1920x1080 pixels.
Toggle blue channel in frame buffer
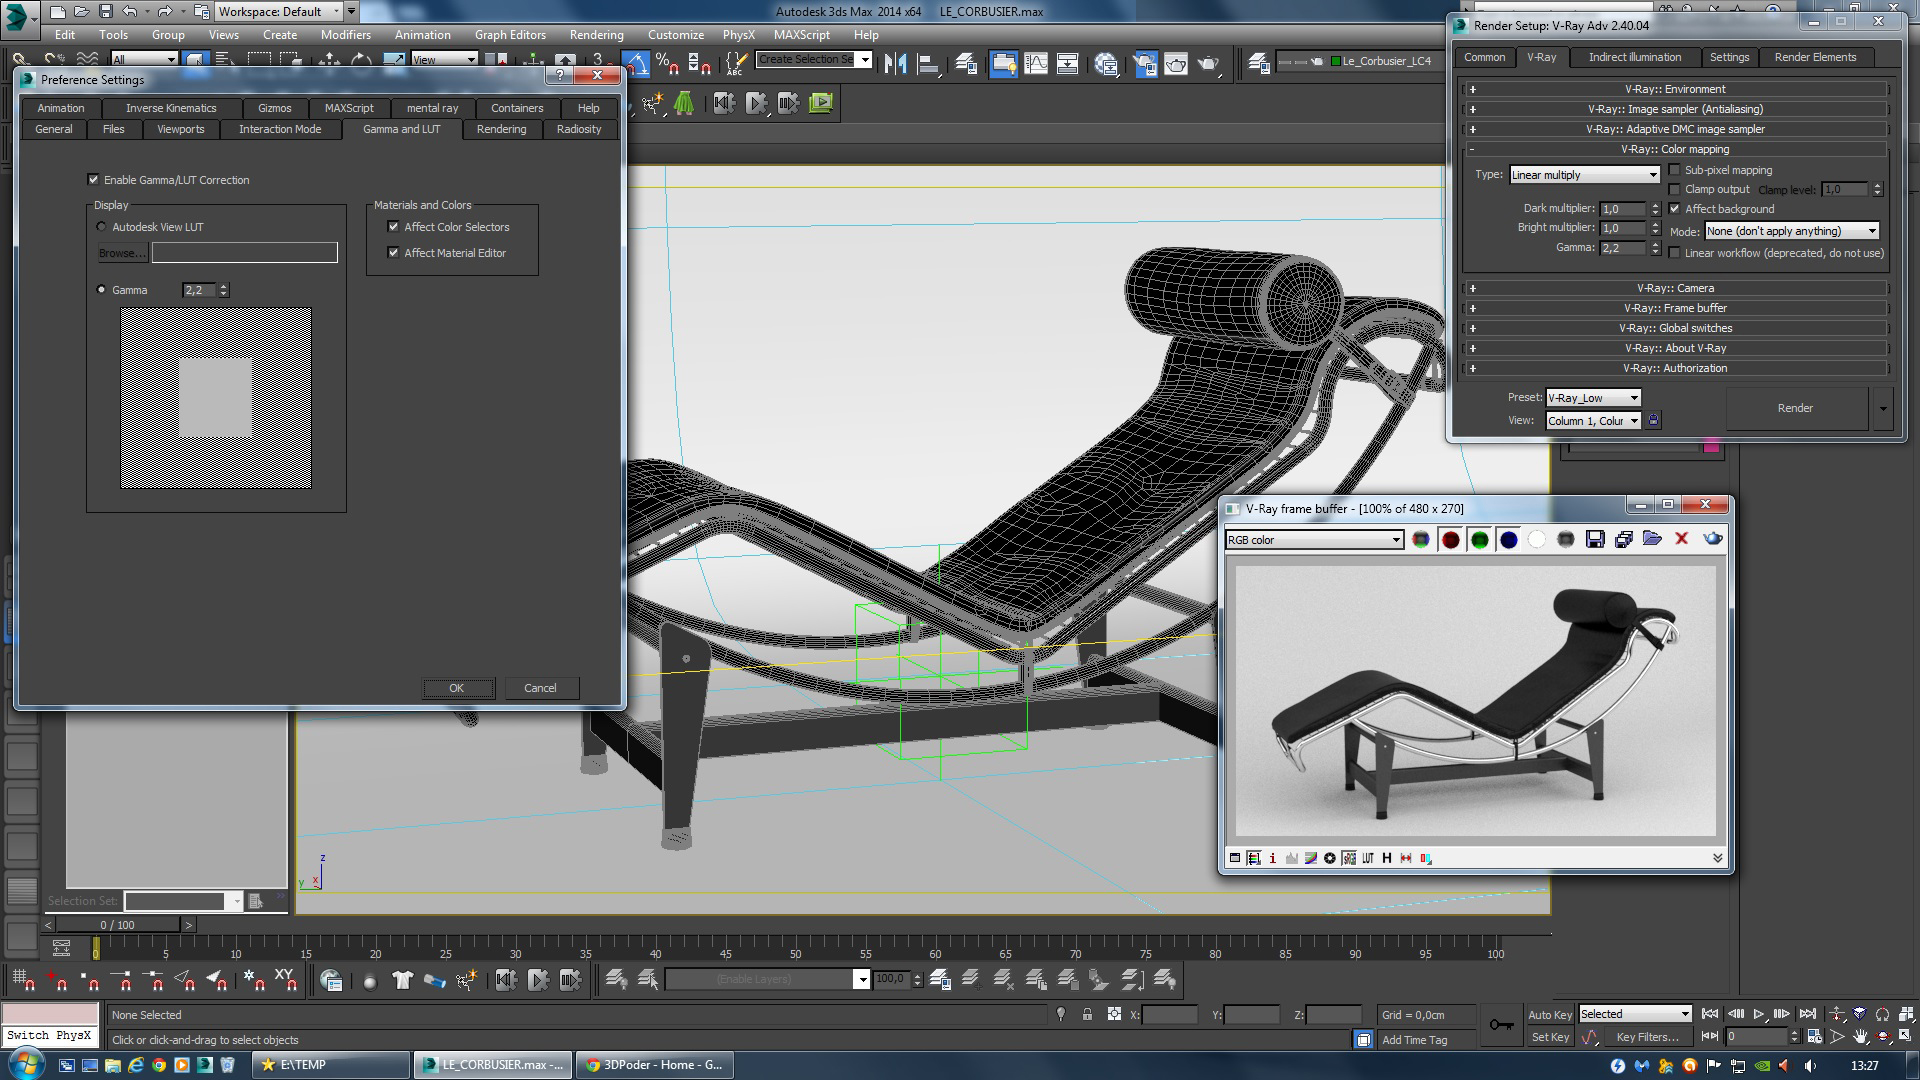[1508, 540]
